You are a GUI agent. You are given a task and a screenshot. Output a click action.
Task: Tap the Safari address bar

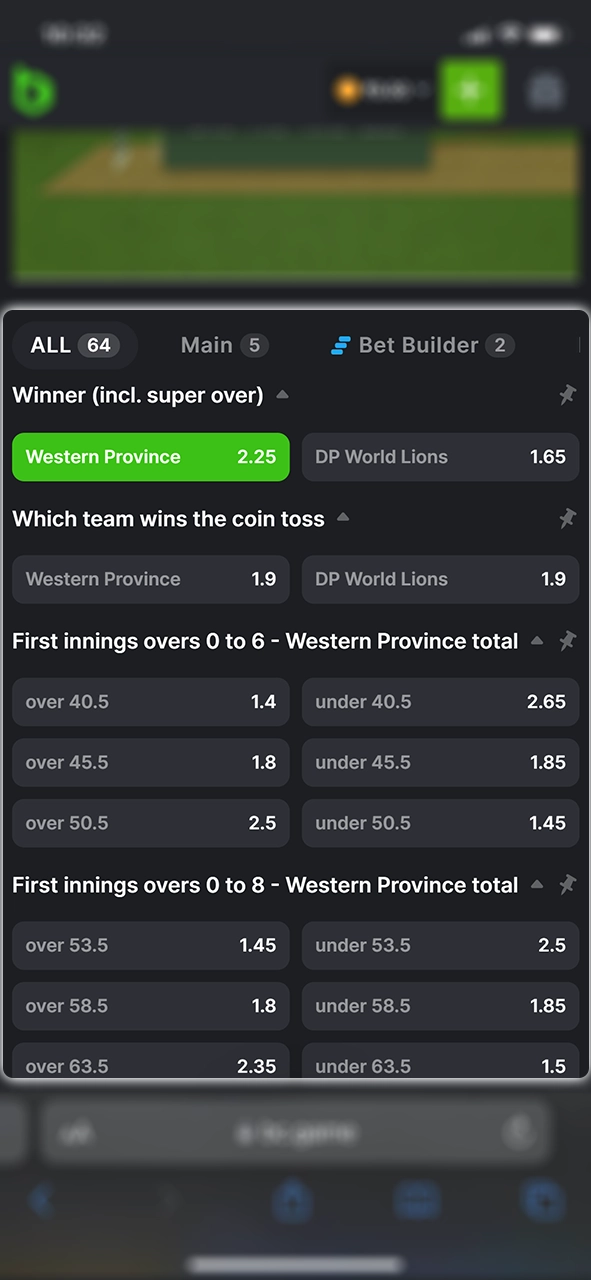click(293, 1131)
